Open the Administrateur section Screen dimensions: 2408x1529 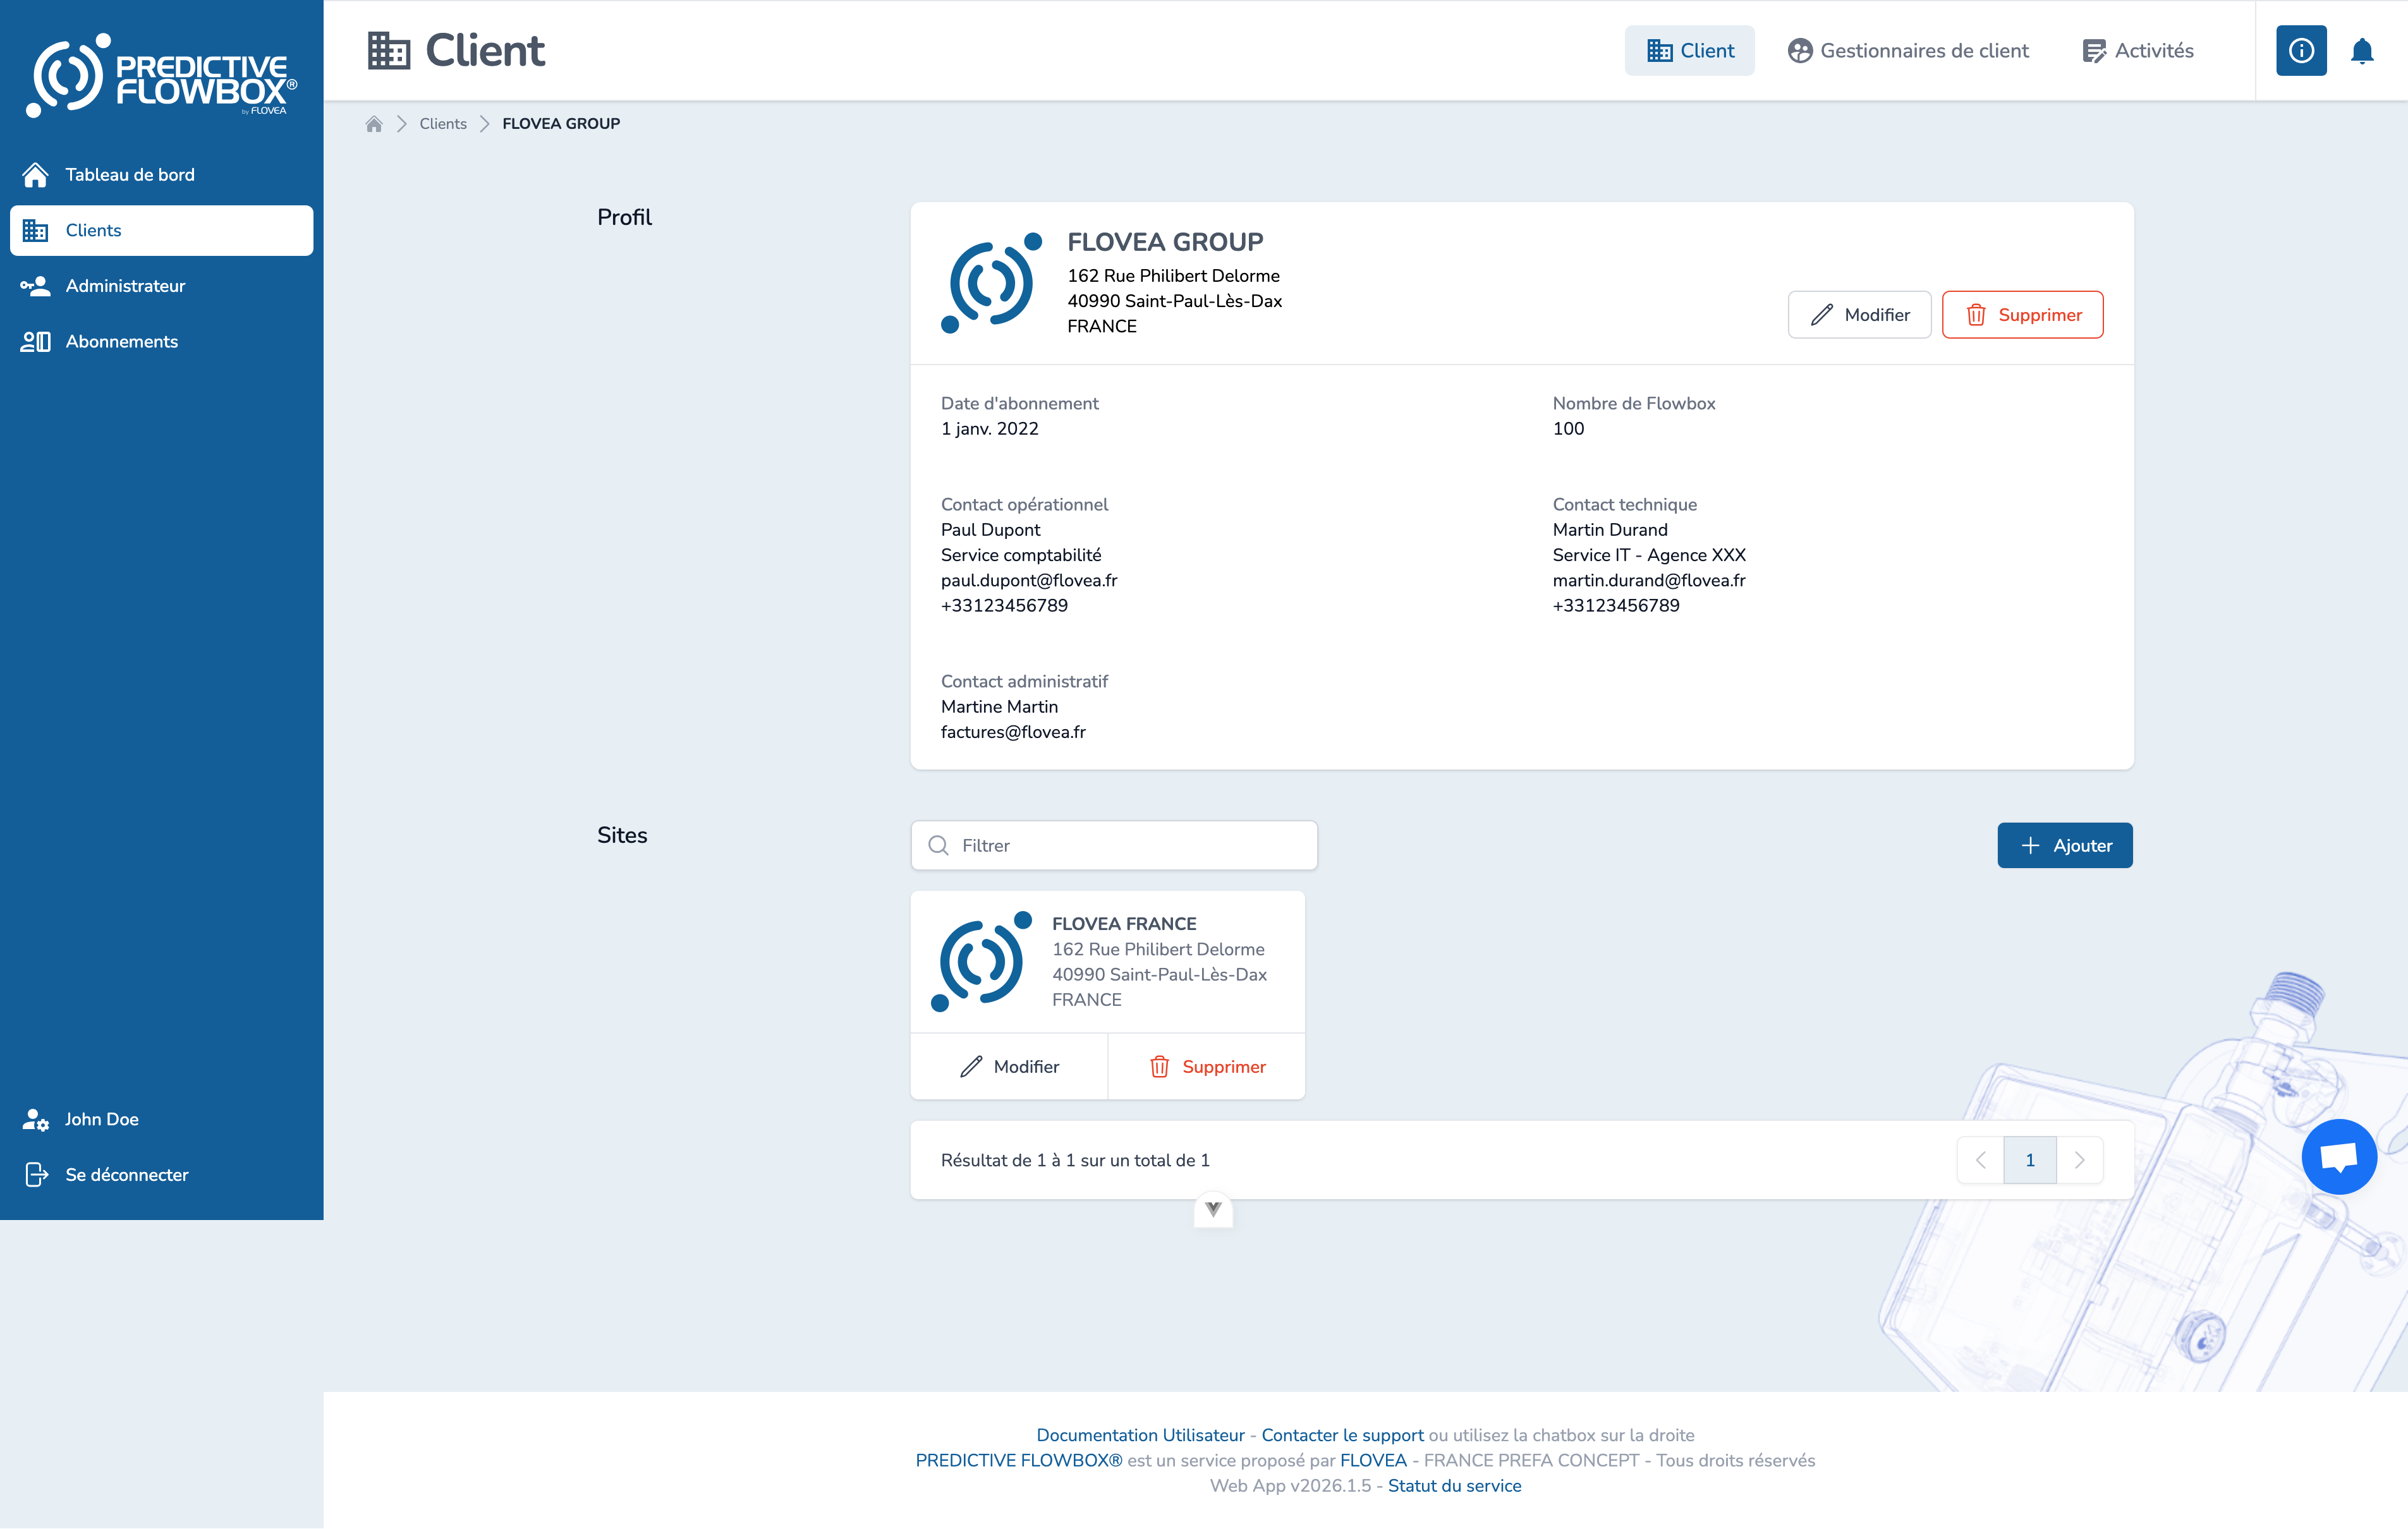click(x=36, y=286)
